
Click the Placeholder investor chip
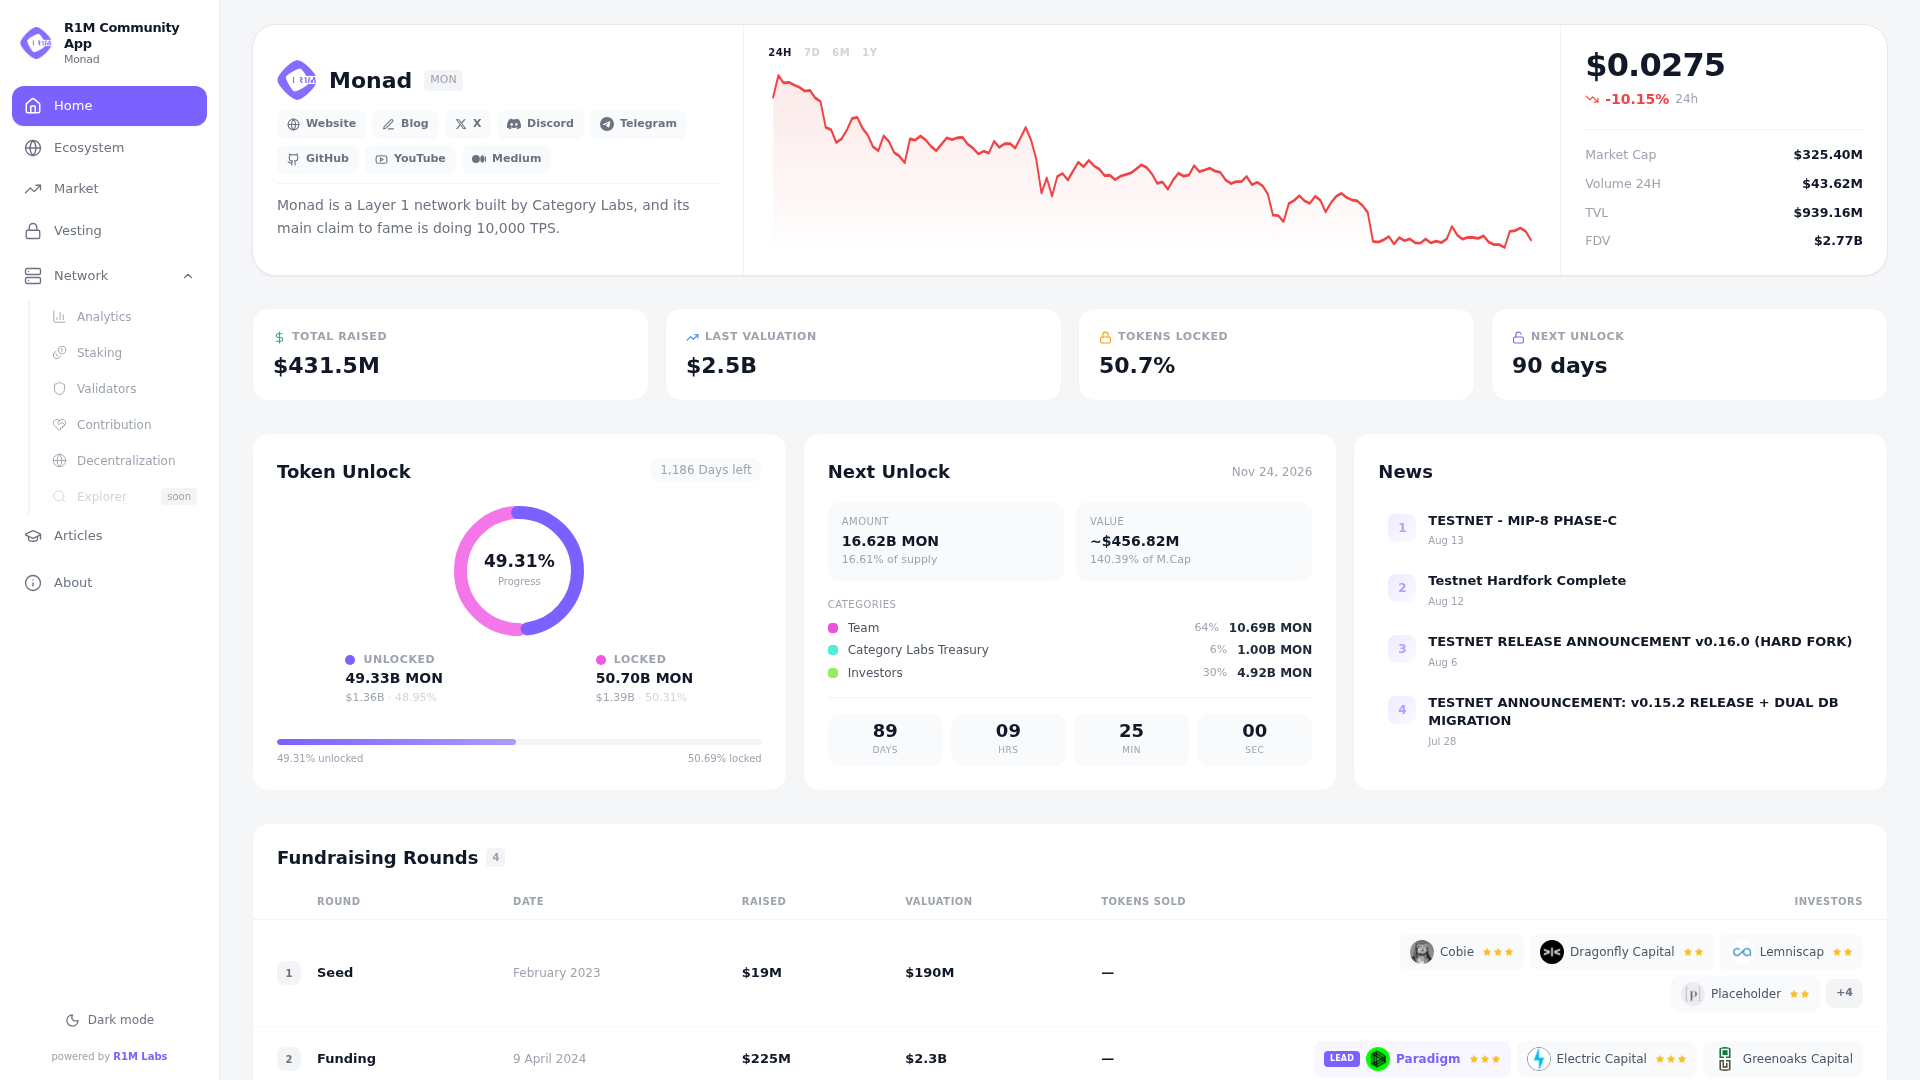(x=1746, y=994)
